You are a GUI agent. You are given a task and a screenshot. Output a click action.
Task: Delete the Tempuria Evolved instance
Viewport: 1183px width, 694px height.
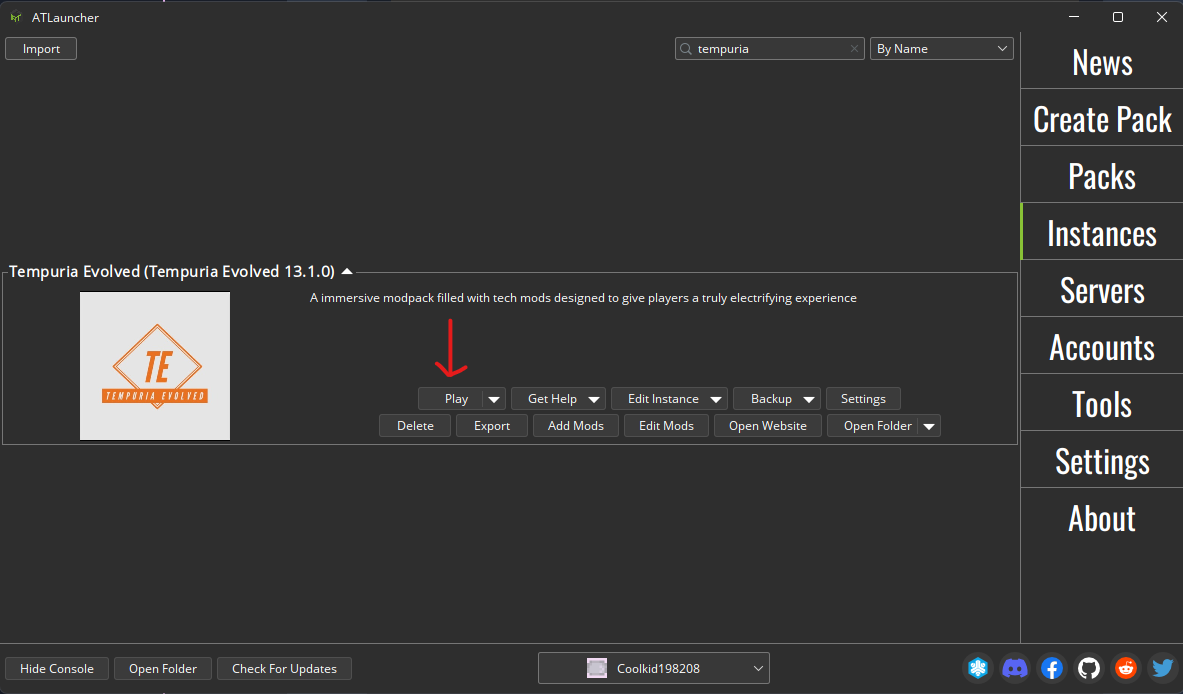pyautogui.click(x=415, y=426)
